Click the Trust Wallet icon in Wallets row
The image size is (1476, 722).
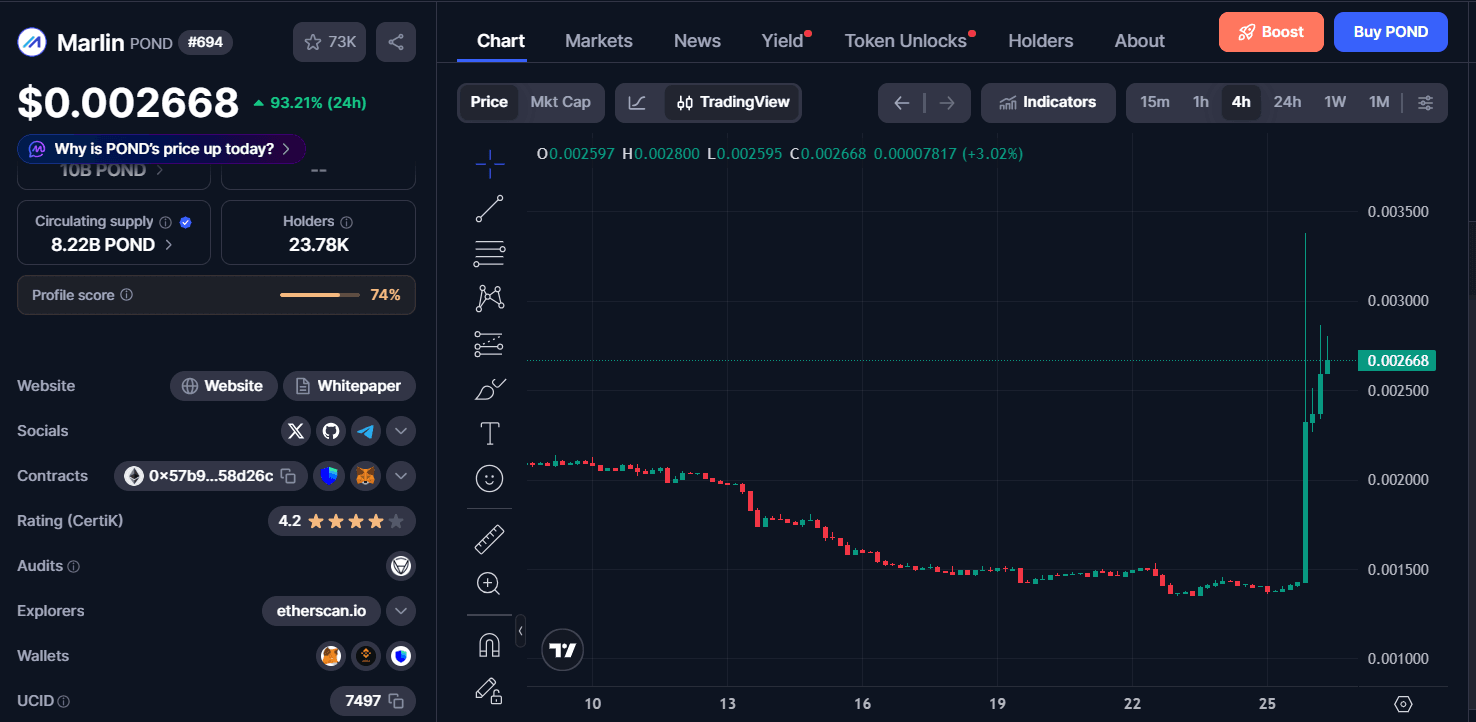coord(401,656)
